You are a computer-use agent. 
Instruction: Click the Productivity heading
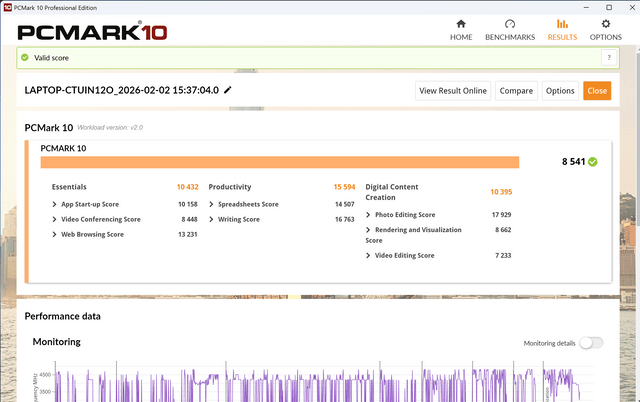[x=230, y=187]
